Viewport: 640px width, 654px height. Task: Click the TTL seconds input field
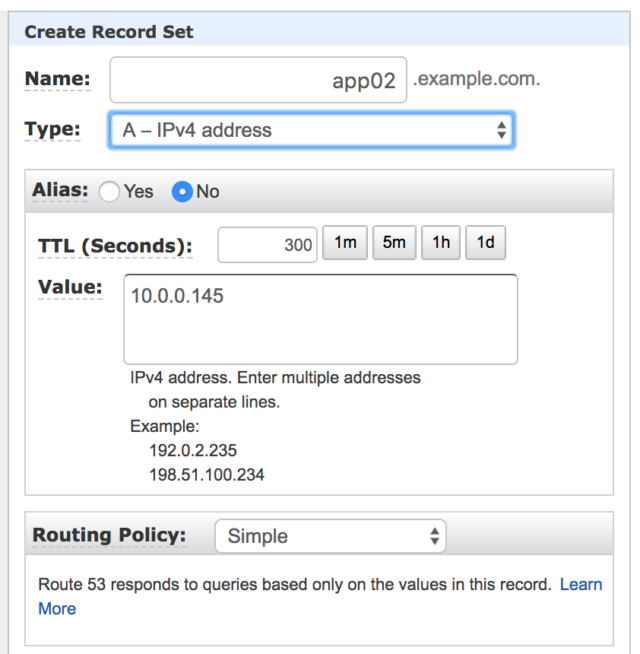click(267, 244)
